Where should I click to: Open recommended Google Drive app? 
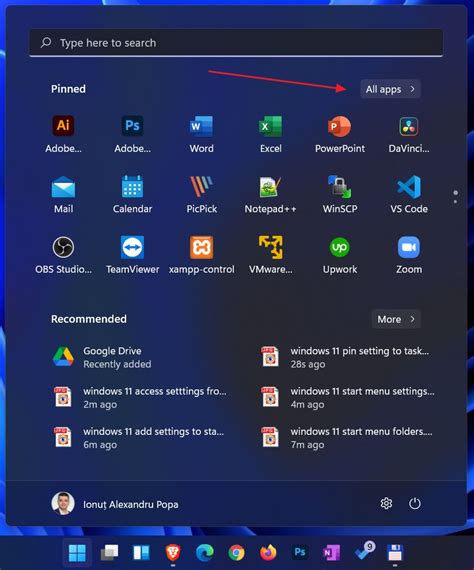point(102,357)
